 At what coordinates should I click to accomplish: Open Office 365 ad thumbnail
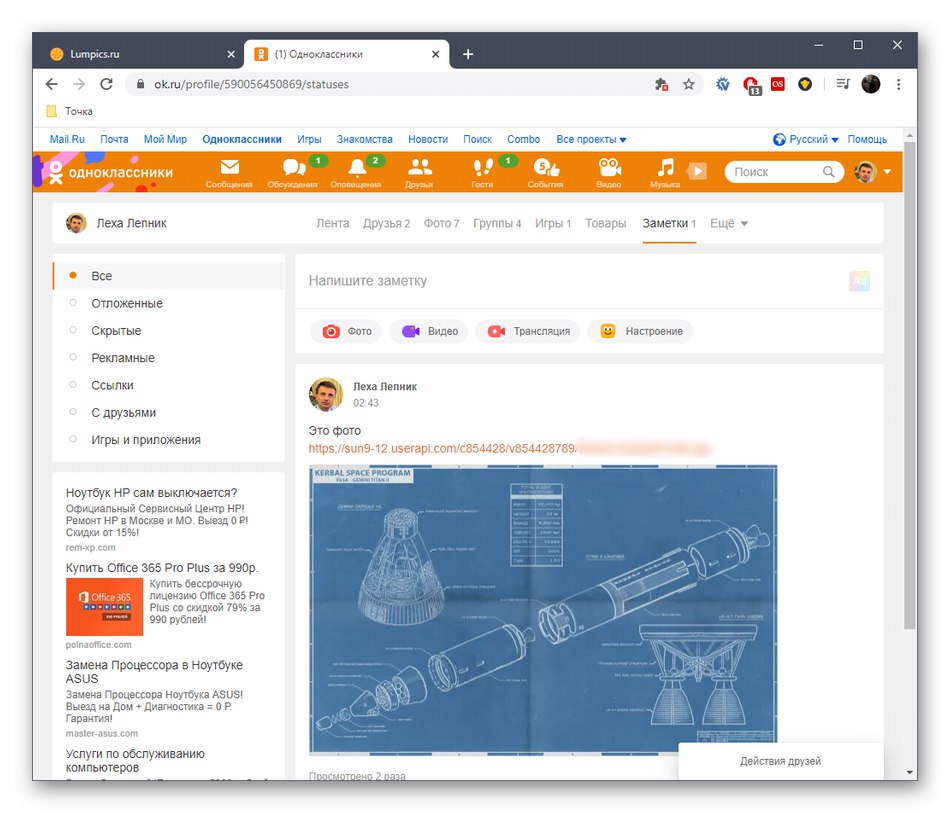pyautogui.click(x=104, y=606)
